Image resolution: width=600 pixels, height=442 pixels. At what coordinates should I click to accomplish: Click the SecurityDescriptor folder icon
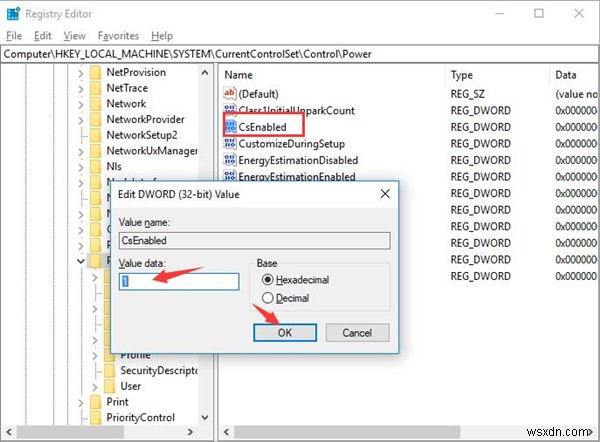click(109, 370)
